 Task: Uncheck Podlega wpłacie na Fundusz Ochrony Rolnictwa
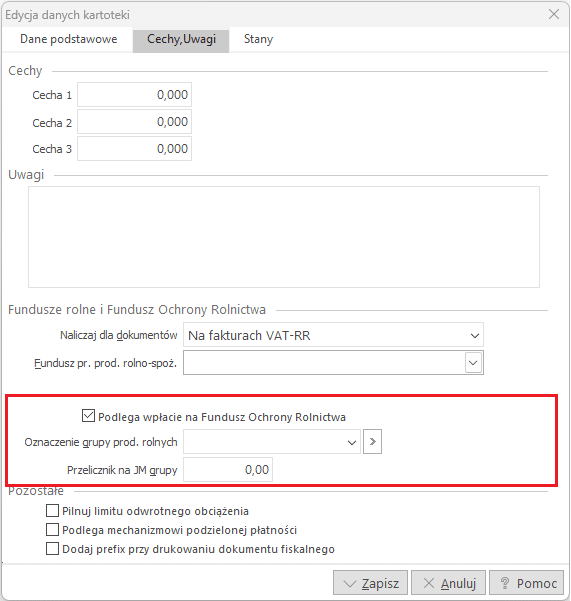[x=88, y=416]
